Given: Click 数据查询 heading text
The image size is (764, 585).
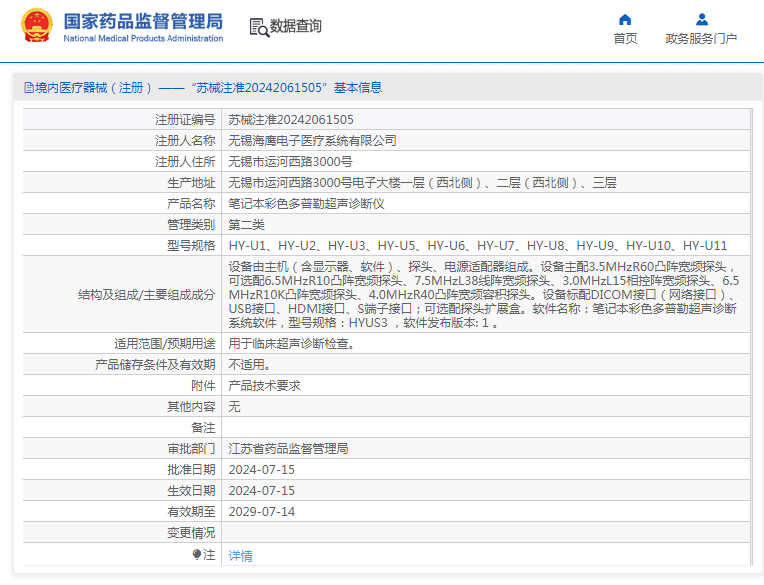Looking at the screenshot, I should 296,26.
